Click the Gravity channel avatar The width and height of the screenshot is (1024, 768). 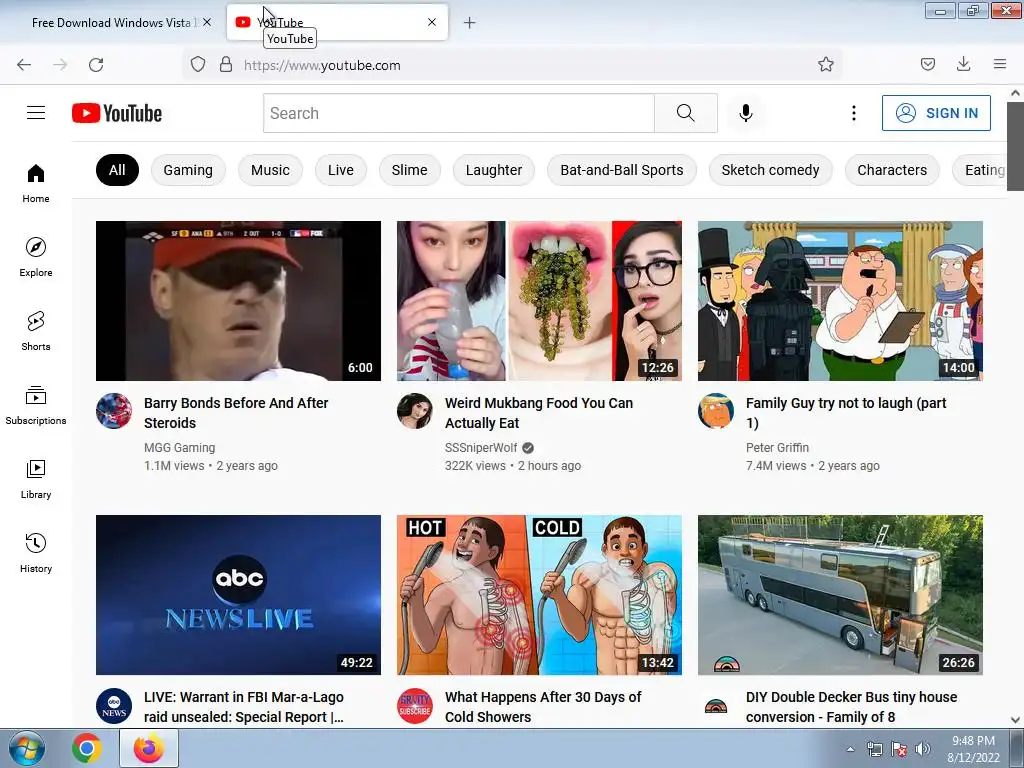coord(415,705)
